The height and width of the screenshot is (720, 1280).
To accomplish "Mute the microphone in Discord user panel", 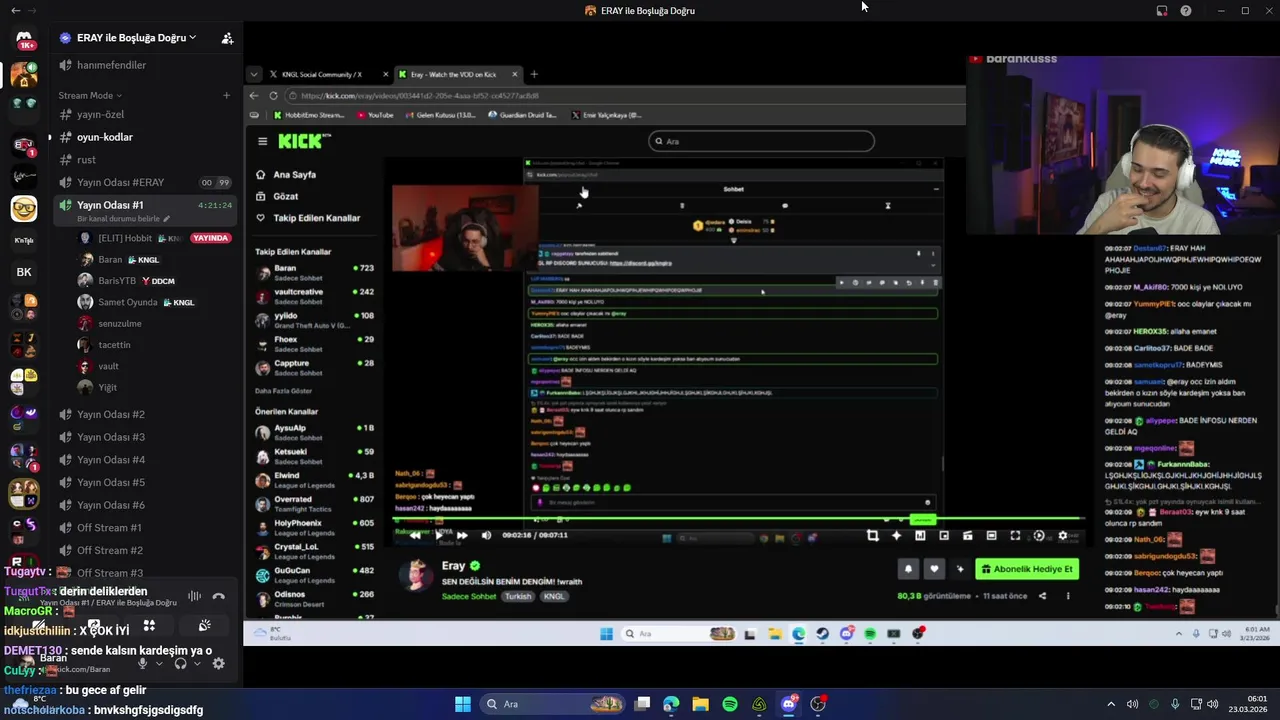I will (x=143, y=663).
